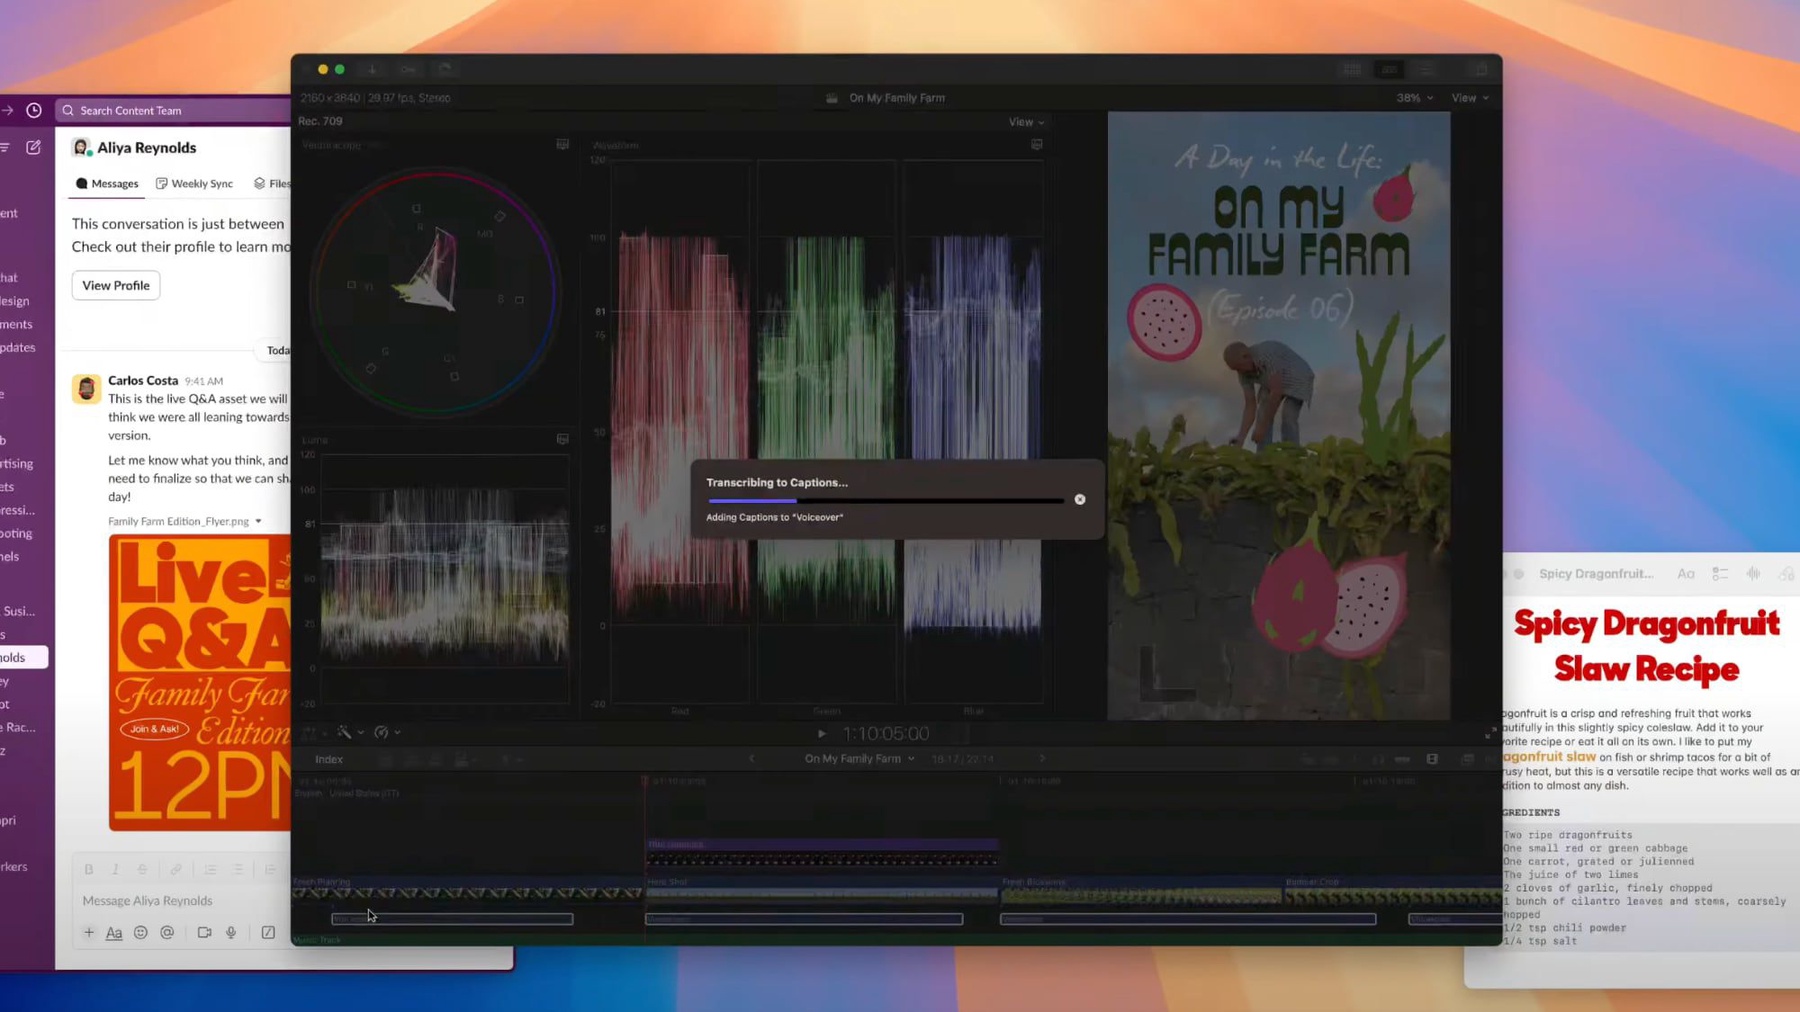Attach a file with the plus icon in Slack
The width and height of the screenshot is (1800, 1012).
point(89,932)
